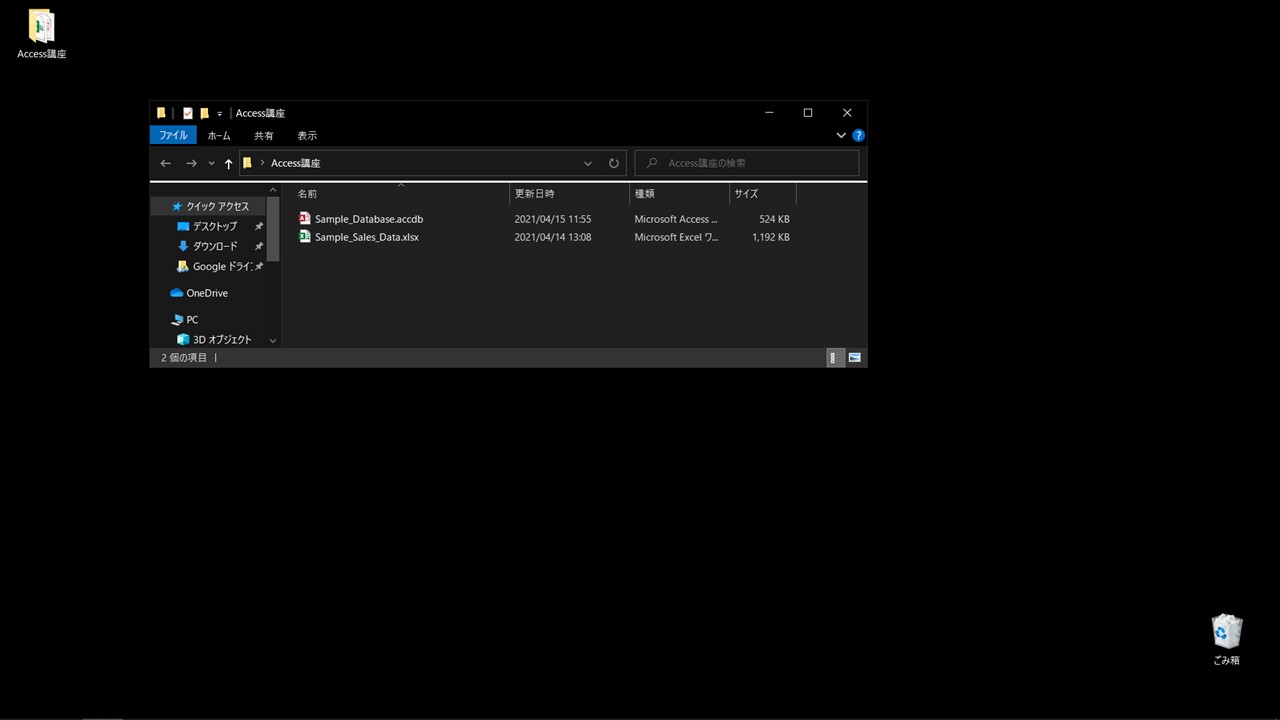Open the address bar history dropdown

click(x=588, y=163)
